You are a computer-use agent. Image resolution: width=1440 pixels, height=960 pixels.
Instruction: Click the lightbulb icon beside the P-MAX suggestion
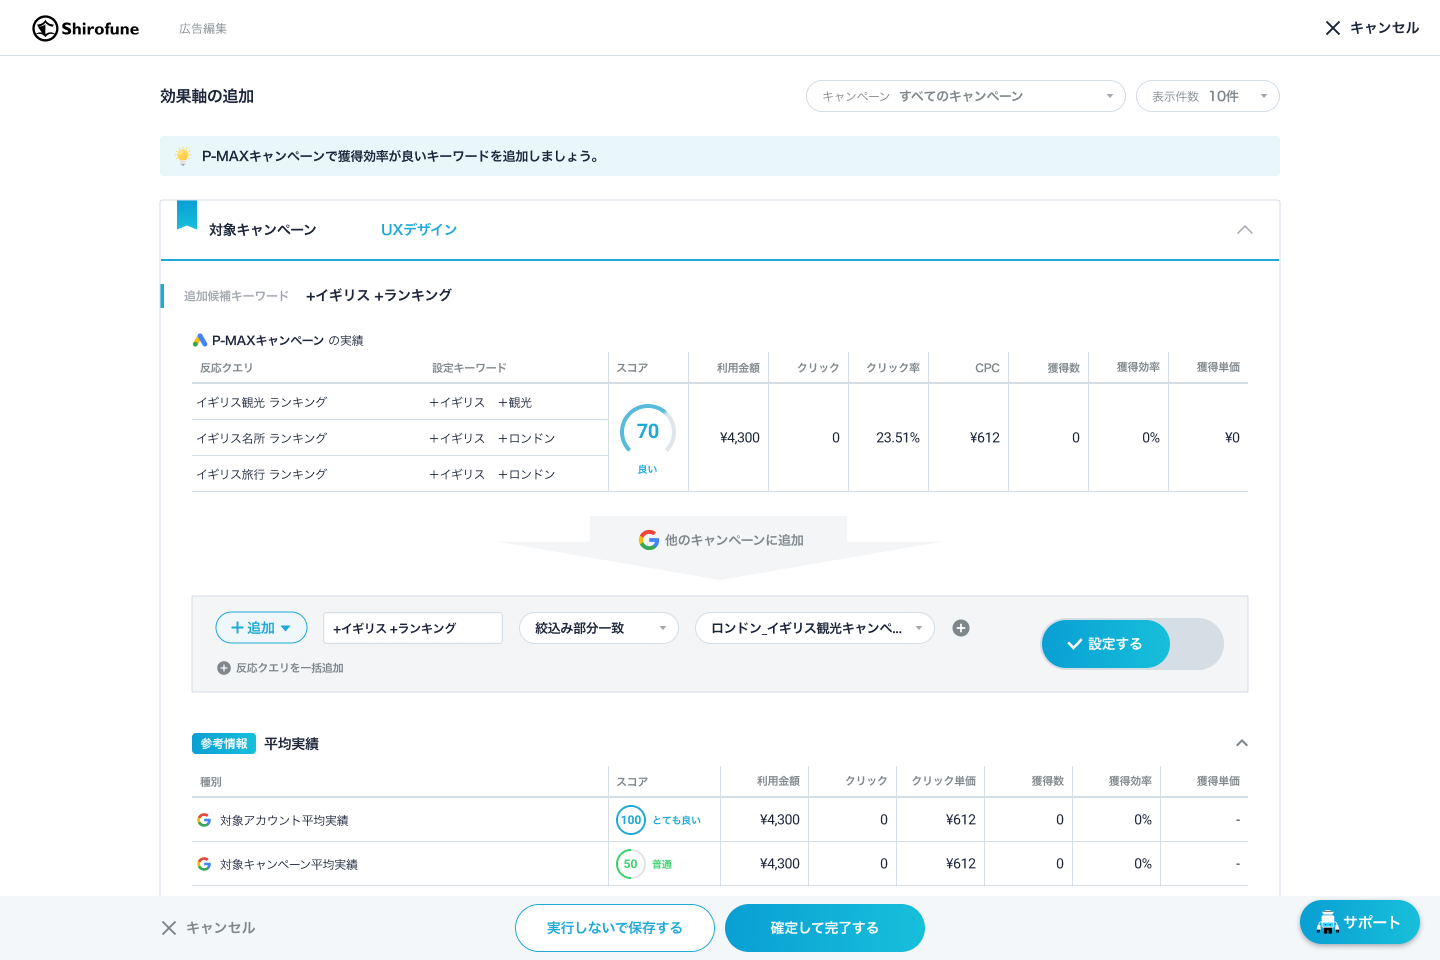tap(184, 156)
